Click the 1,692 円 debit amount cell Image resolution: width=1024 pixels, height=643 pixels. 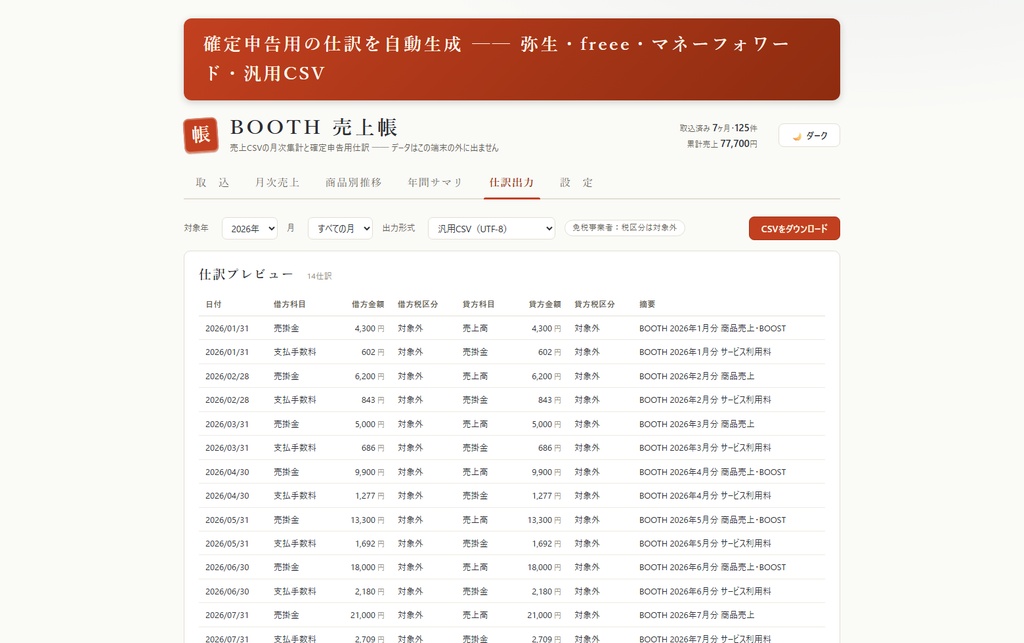click(369, 543)
